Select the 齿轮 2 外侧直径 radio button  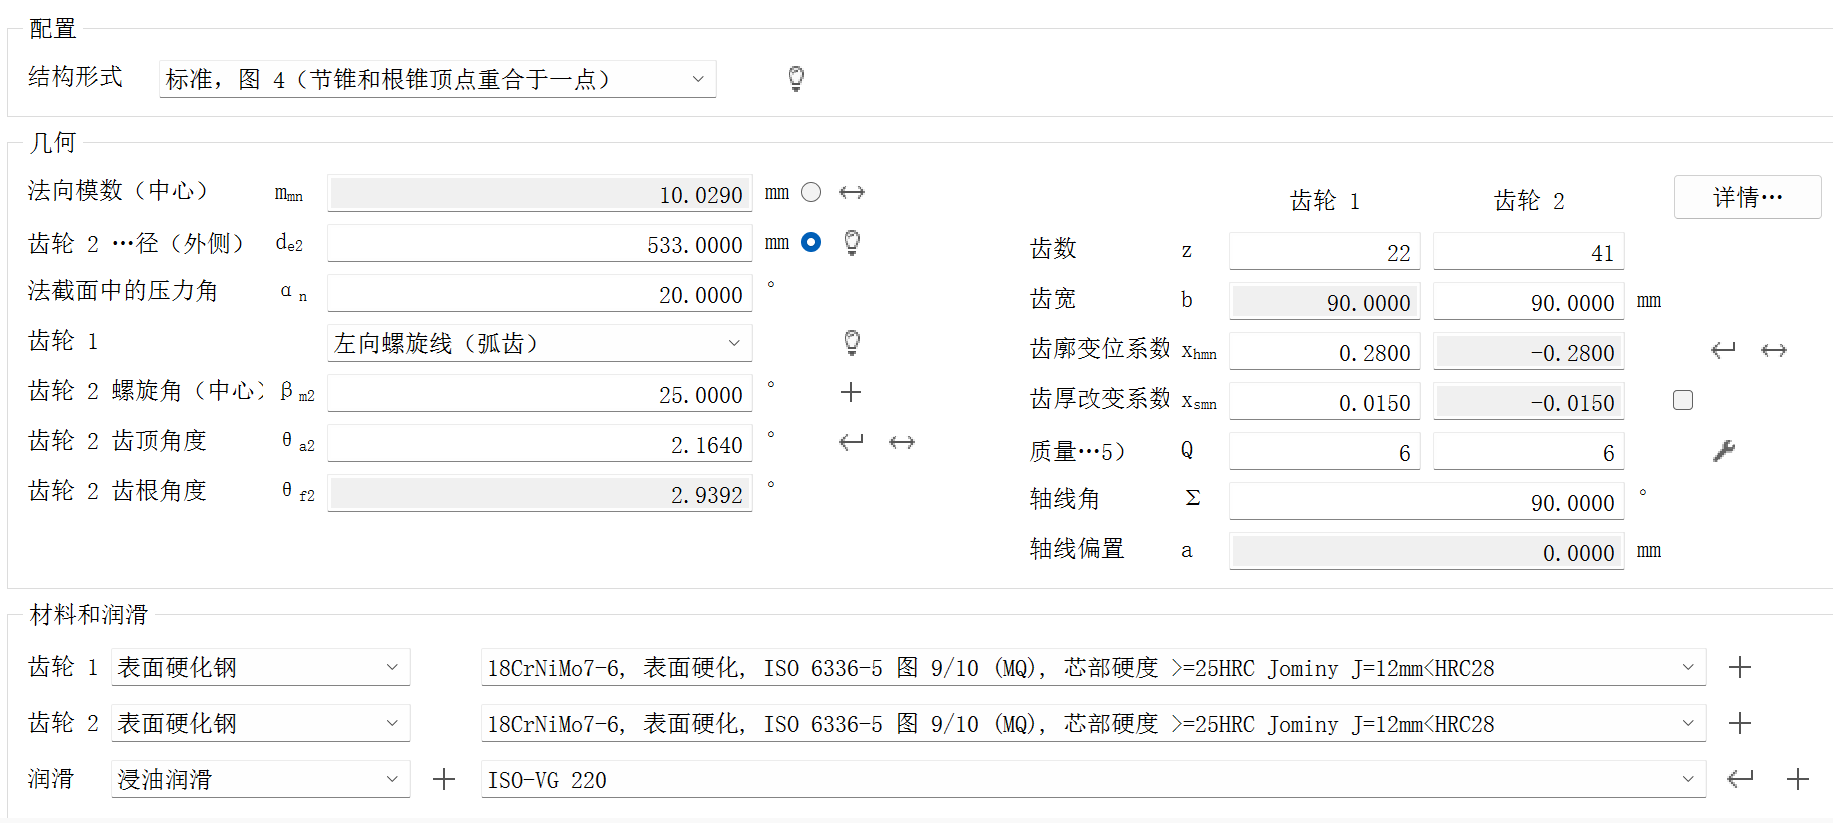click(811, 242)
